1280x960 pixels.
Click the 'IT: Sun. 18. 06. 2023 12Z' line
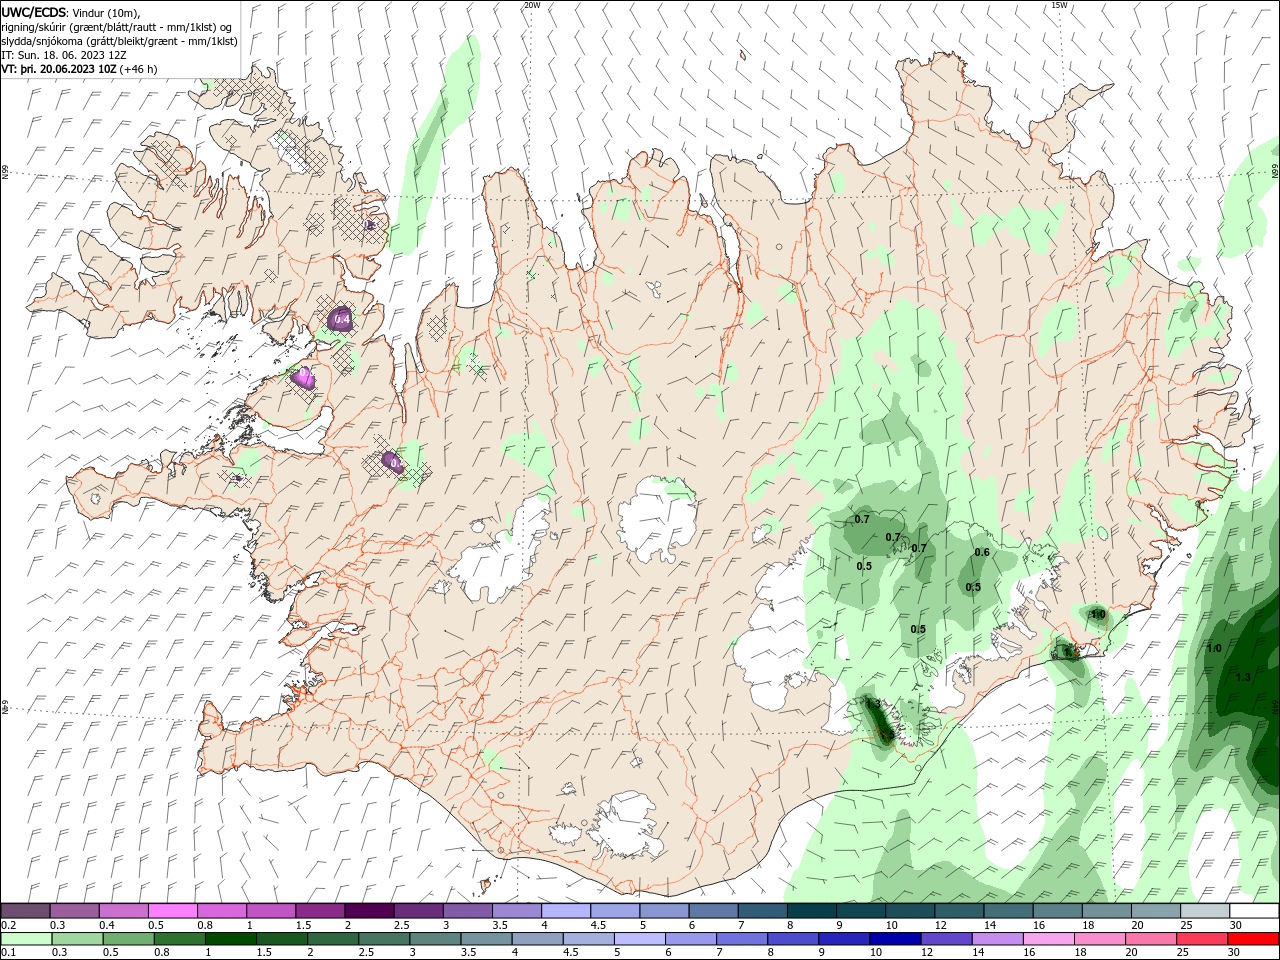pos(64,55)
